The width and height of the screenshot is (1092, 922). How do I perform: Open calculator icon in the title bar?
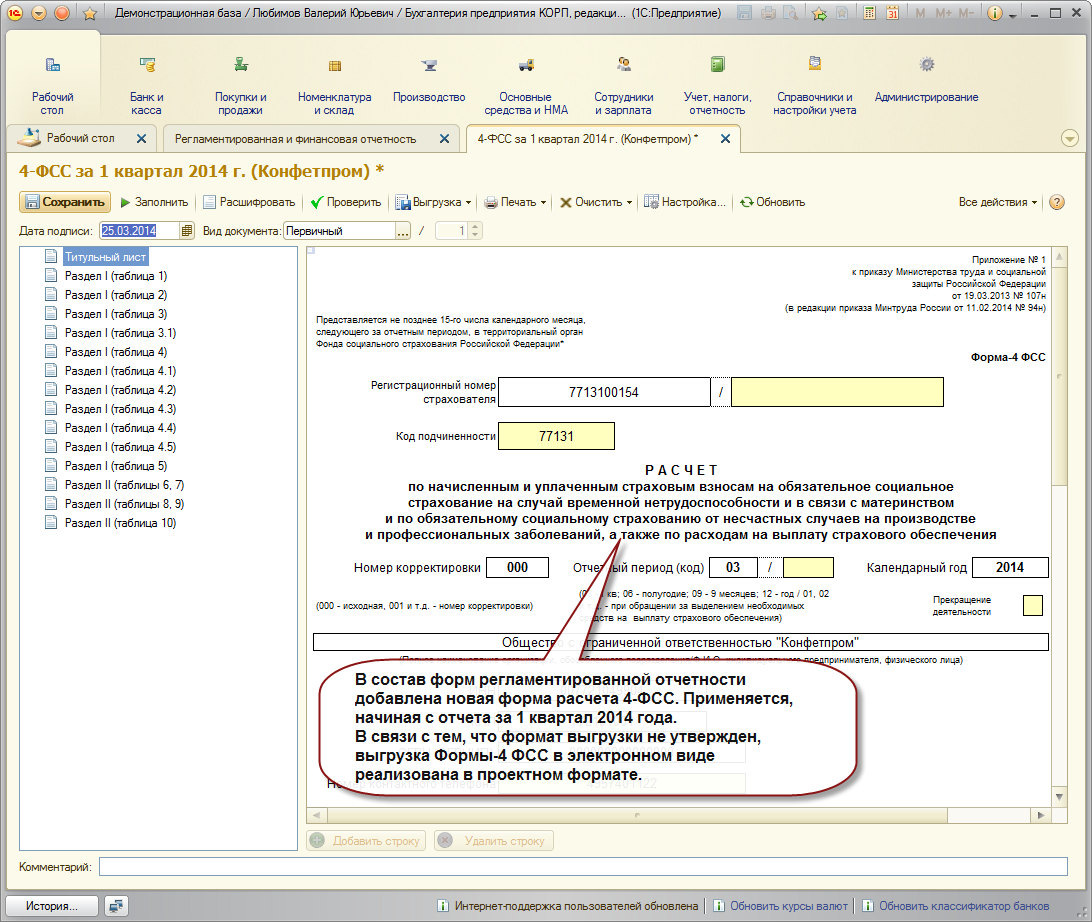tap(869, 13)
